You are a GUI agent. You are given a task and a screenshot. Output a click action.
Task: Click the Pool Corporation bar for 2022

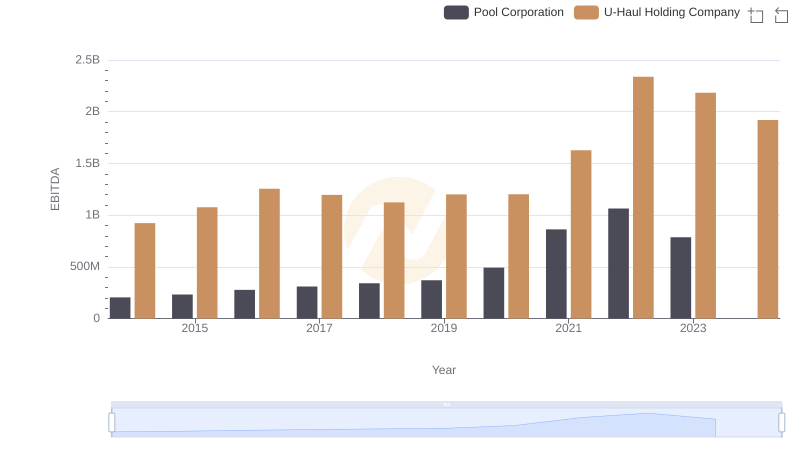pos(618,264)
